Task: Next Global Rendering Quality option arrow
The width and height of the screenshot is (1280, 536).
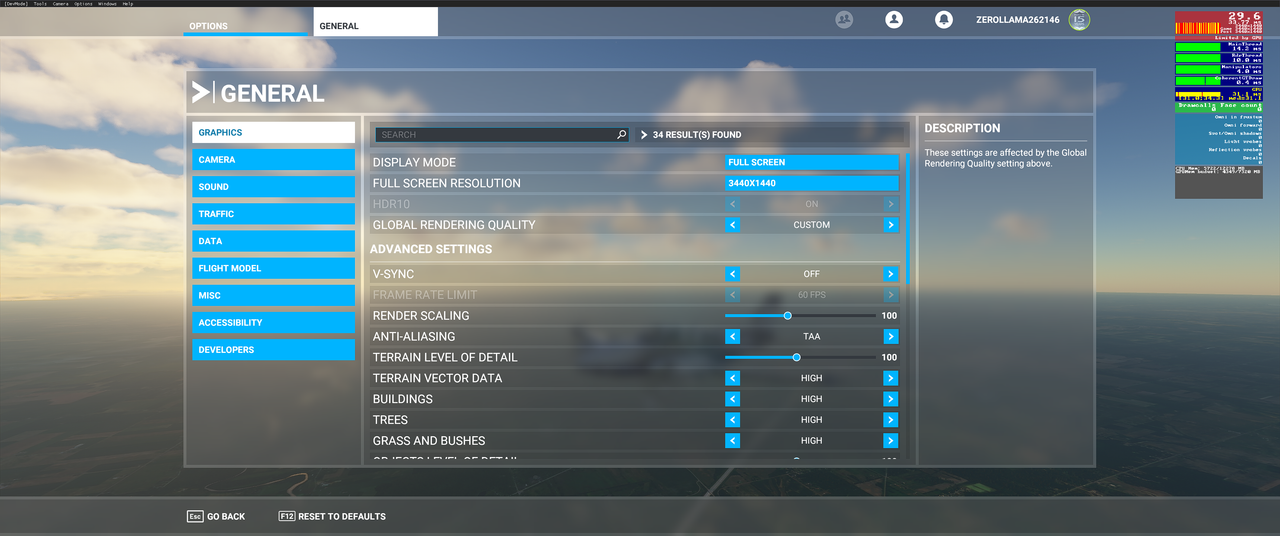Action: point(891,225)
